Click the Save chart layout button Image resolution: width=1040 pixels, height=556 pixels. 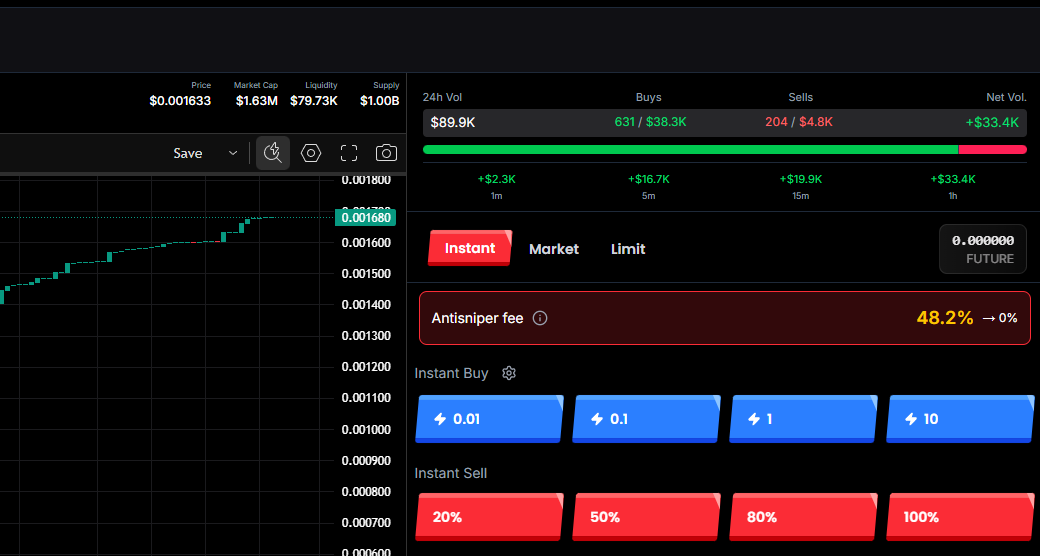click(188, 153)
